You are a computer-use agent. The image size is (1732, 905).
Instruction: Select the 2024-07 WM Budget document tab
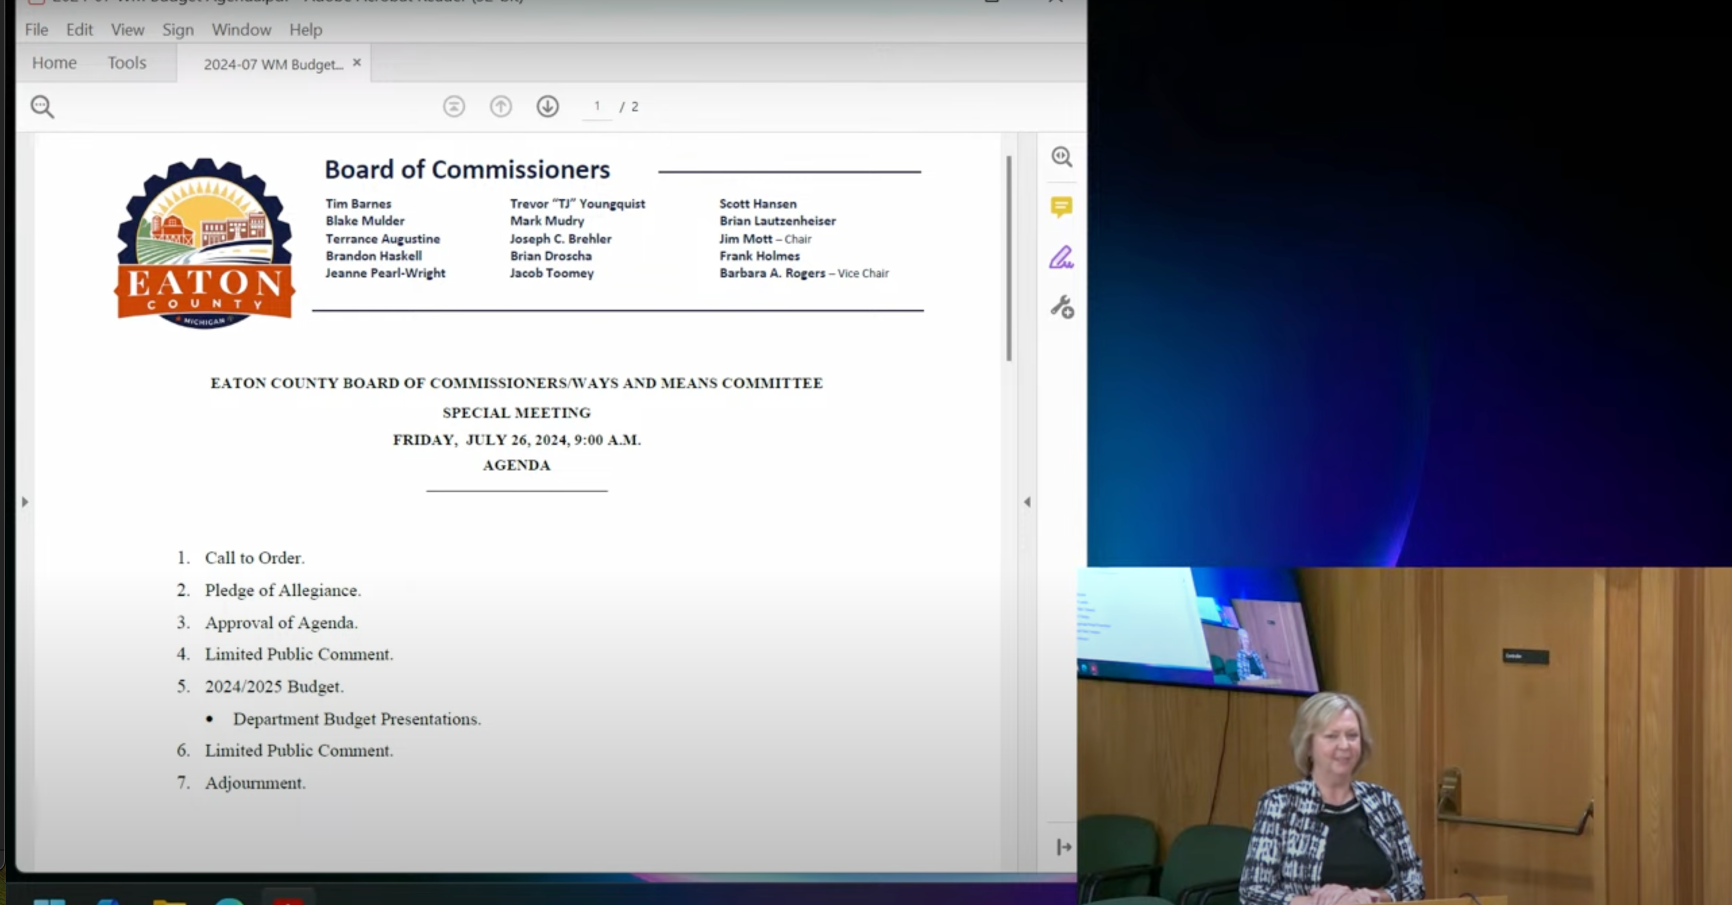(x=273, y=64)
